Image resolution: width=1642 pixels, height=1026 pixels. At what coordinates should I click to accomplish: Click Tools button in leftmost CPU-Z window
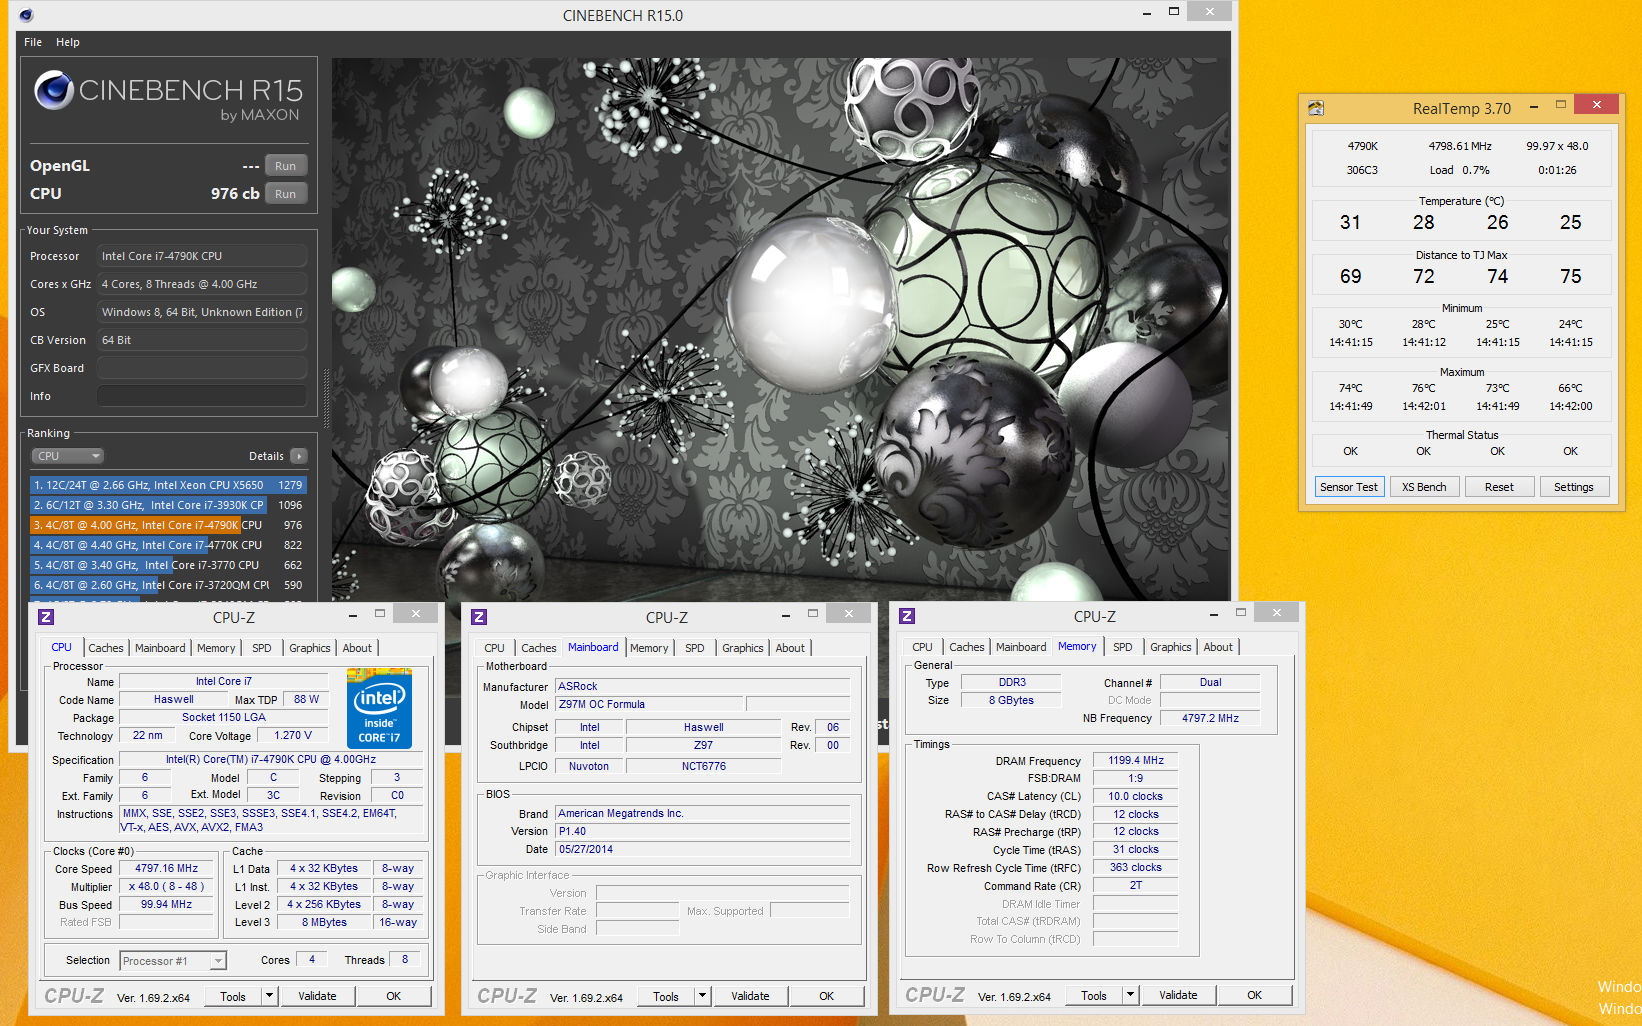[233, 996]
